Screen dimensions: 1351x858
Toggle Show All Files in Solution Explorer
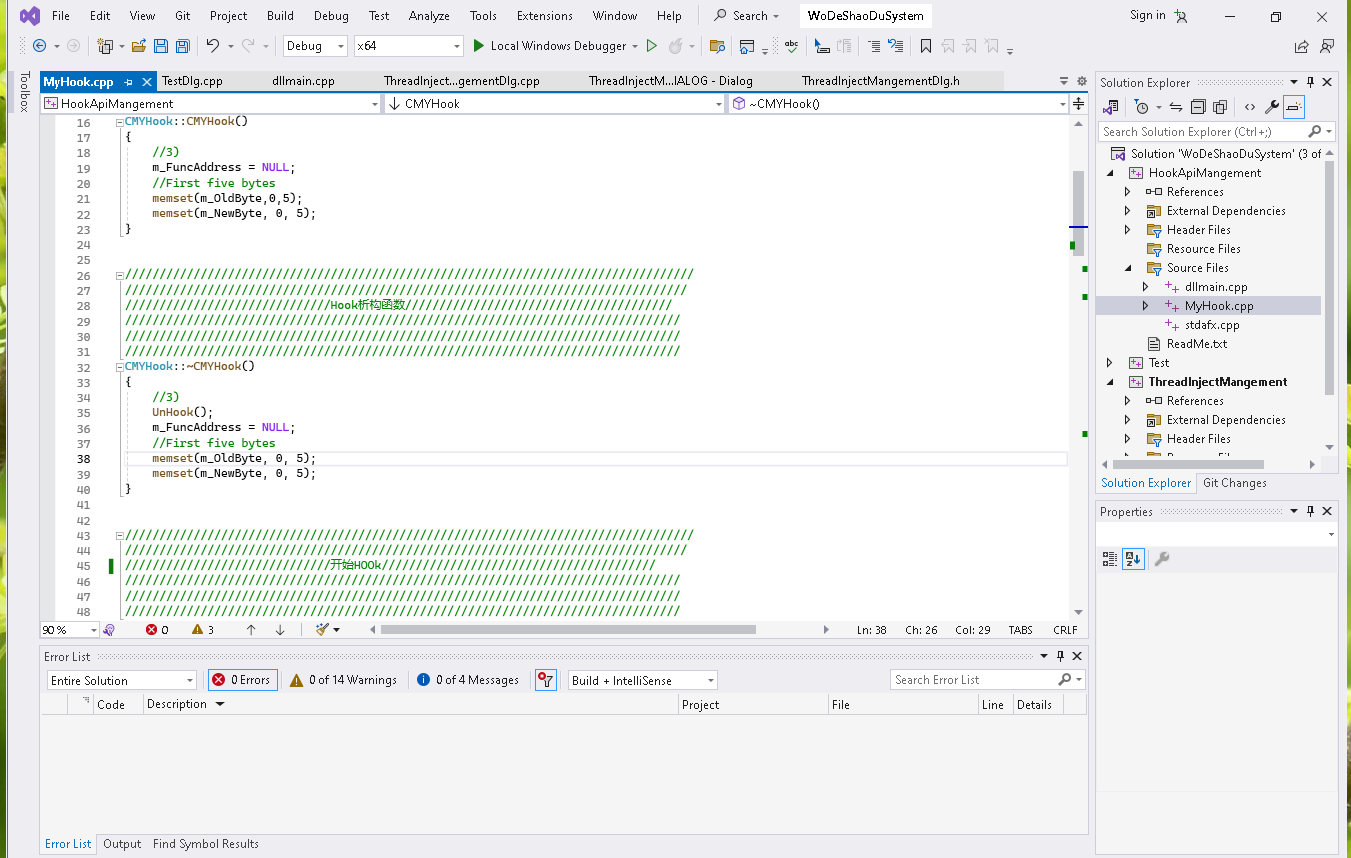[x=1220, y=107]
